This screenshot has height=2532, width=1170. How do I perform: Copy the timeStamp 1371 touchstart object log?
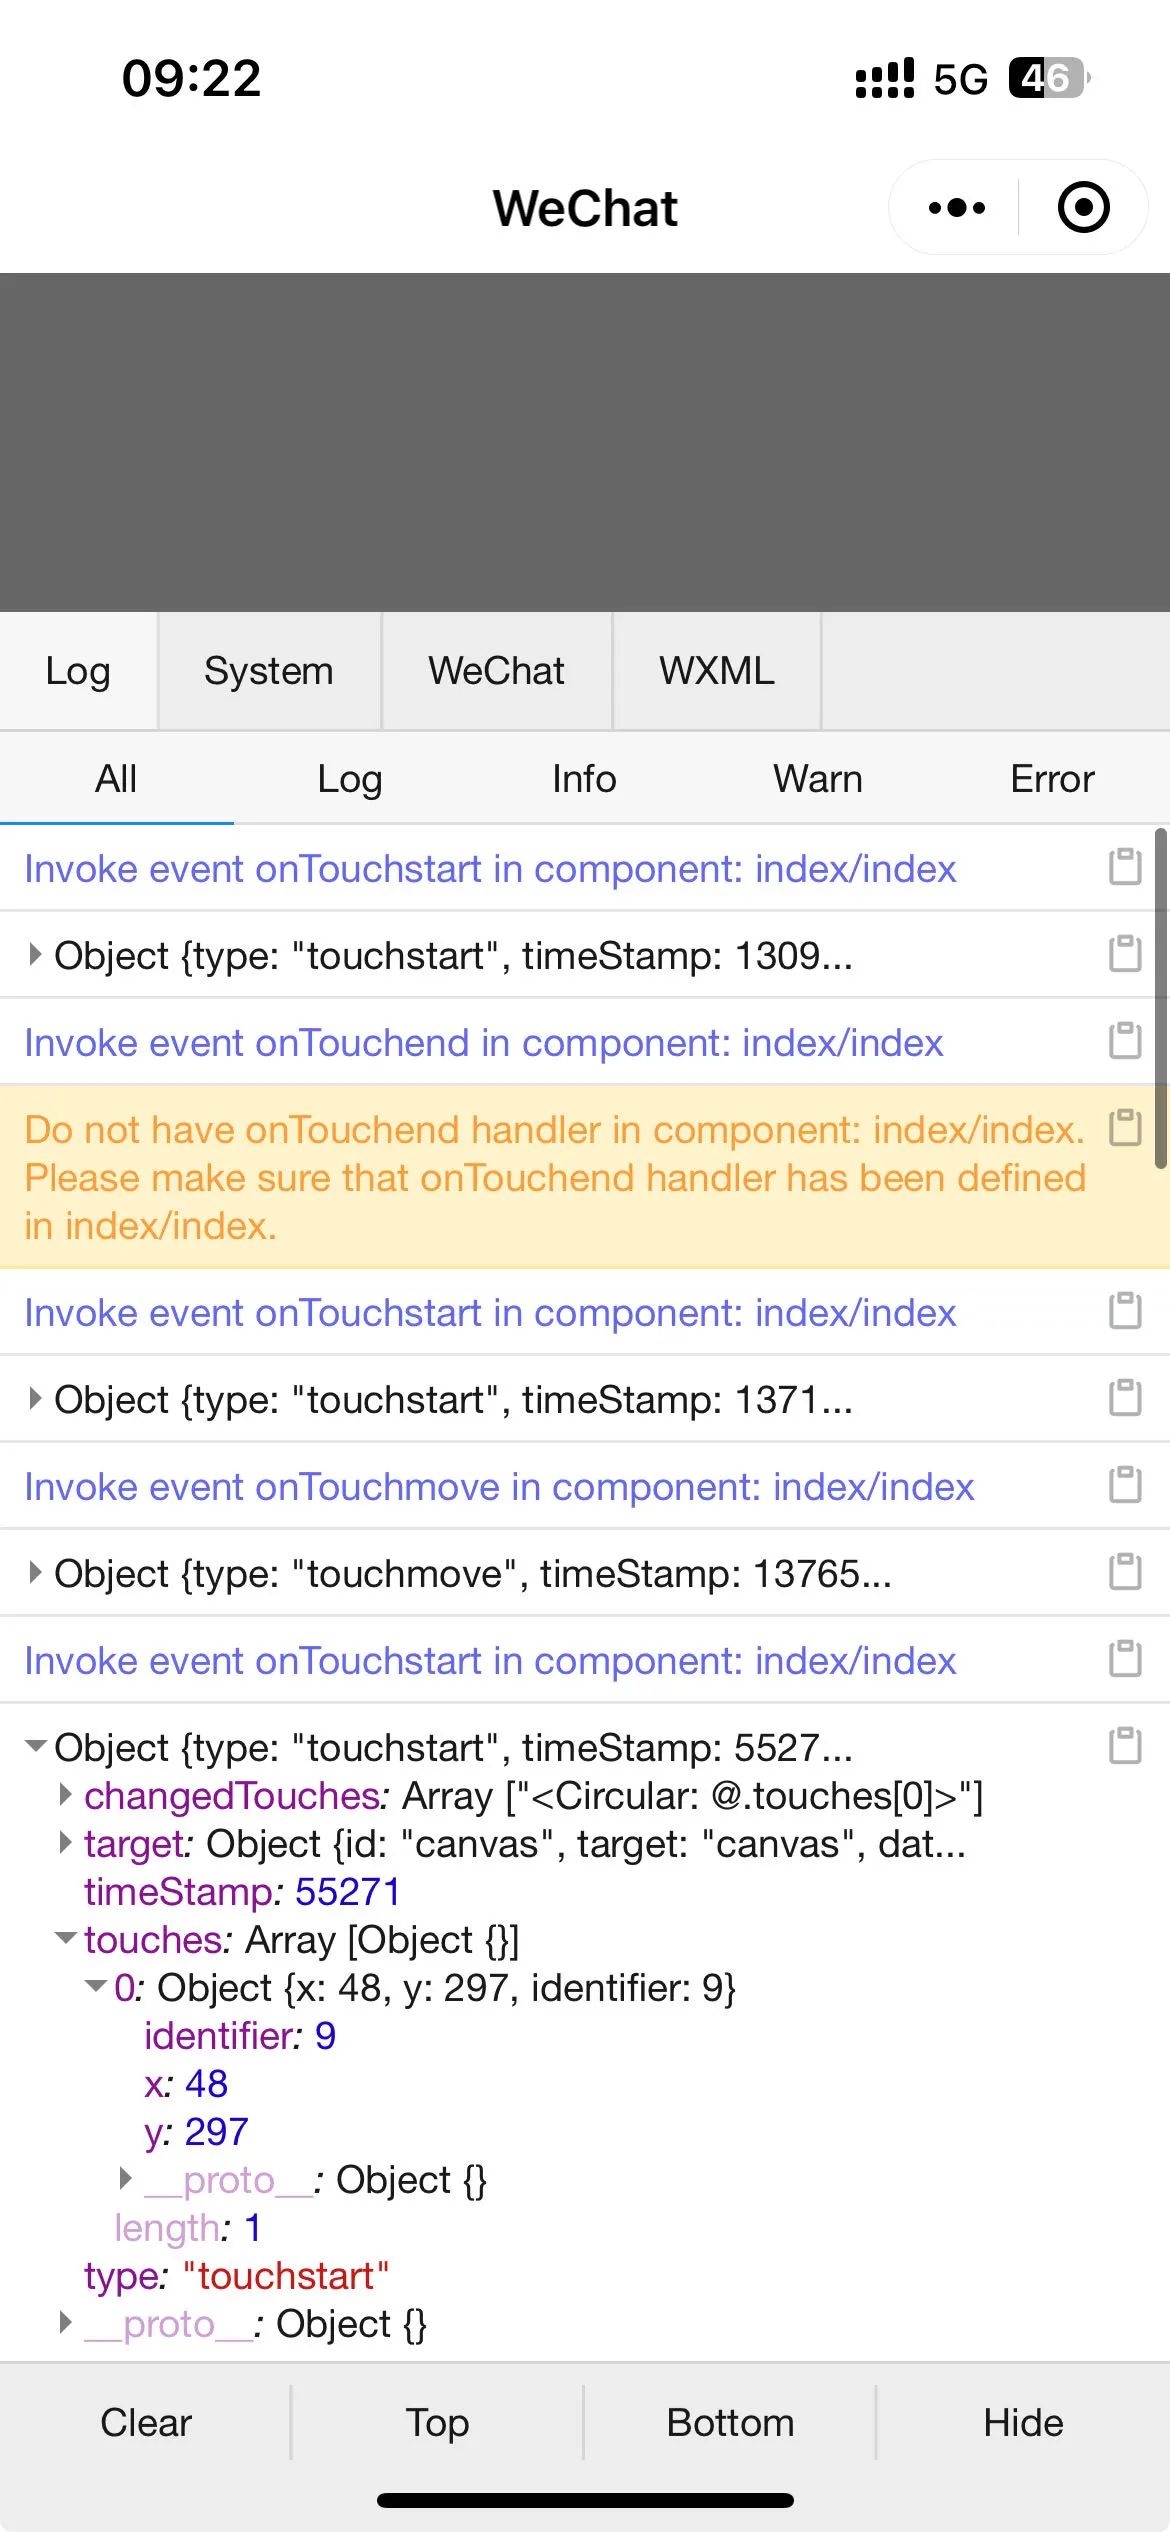click(1125, 1398)
